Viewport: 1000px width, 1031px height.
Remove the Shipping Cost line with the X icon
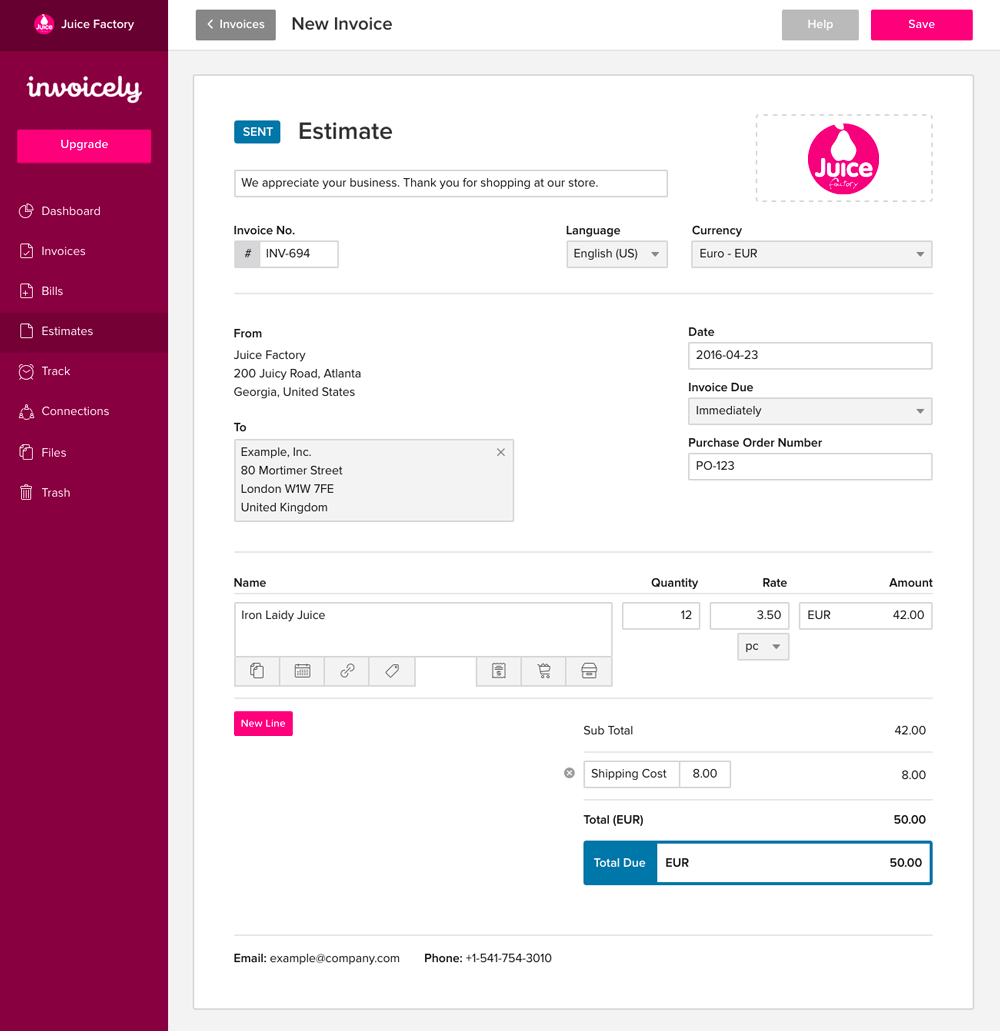click(569, 773)
